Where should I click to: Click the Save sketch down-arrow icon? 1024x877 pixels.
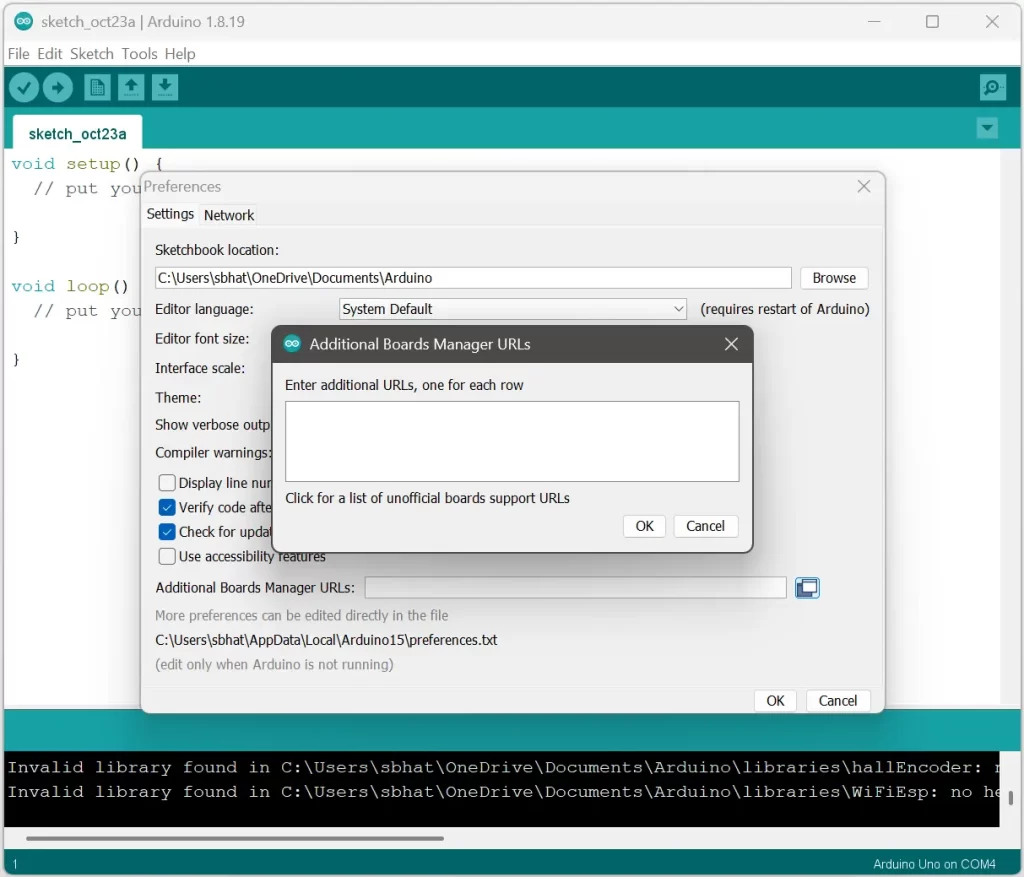(x=165, y=88)
